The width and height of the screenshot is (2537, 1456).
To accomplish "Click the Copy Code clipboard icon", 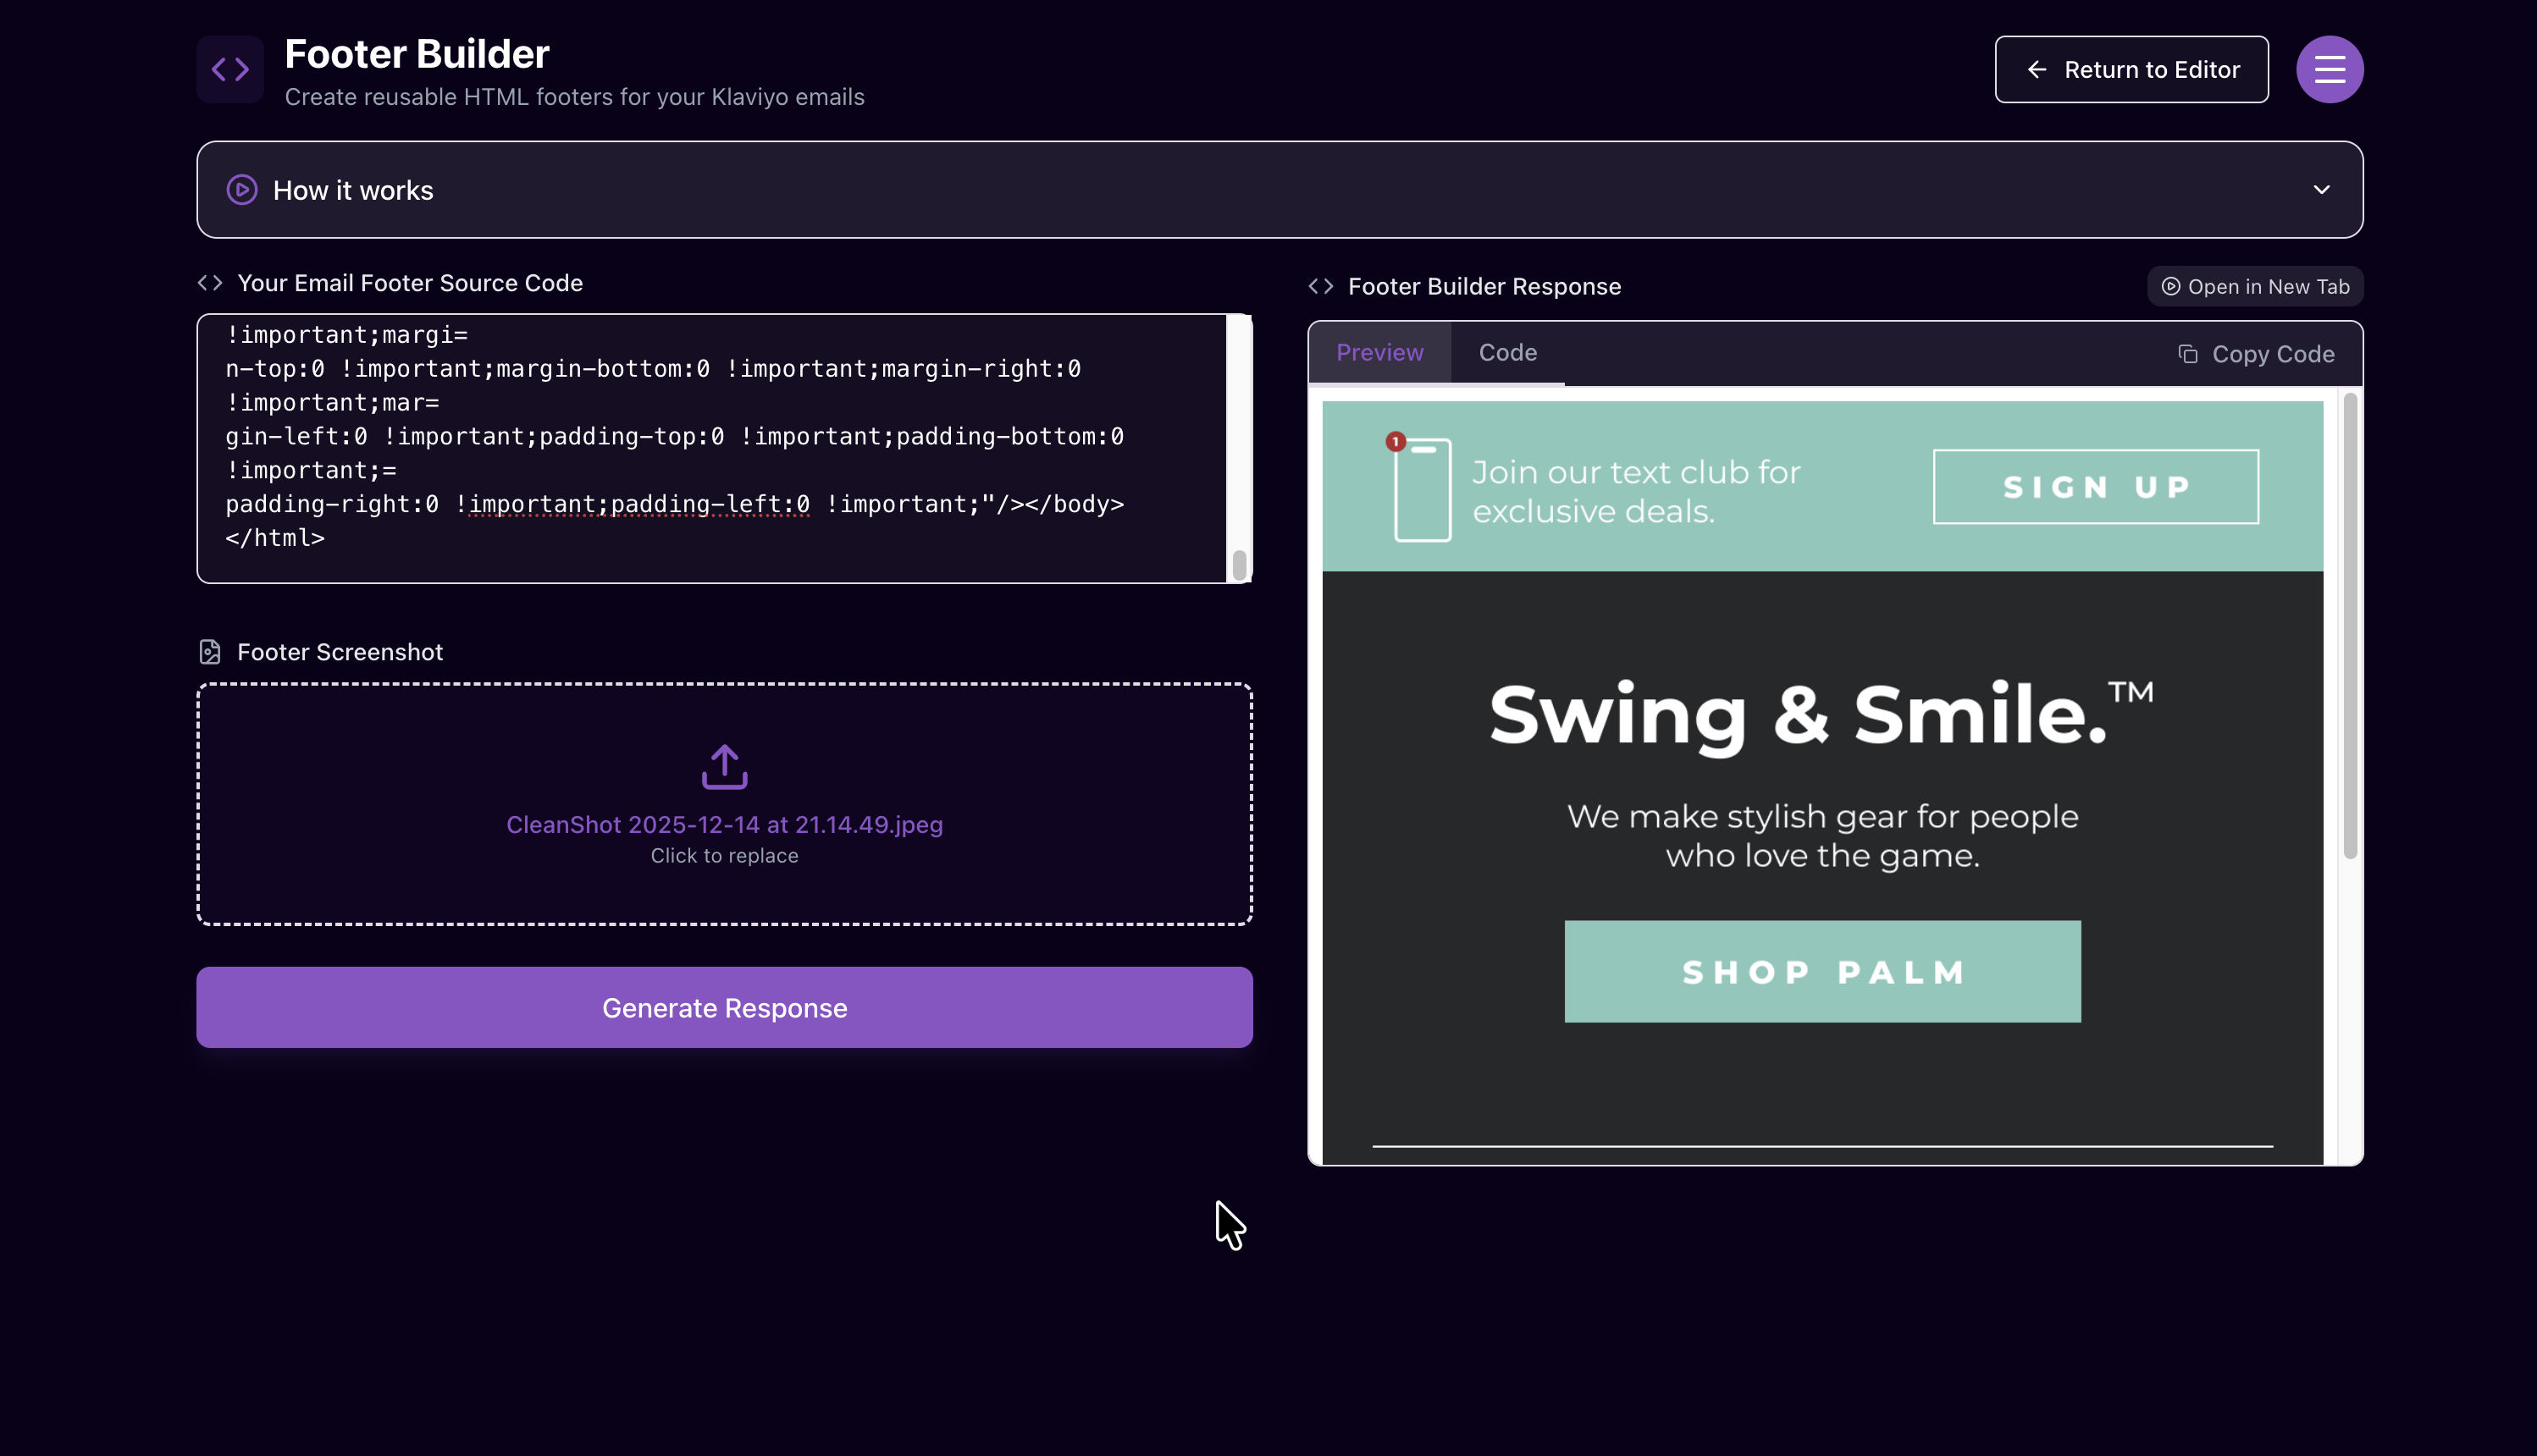I will coord(2187,354).
